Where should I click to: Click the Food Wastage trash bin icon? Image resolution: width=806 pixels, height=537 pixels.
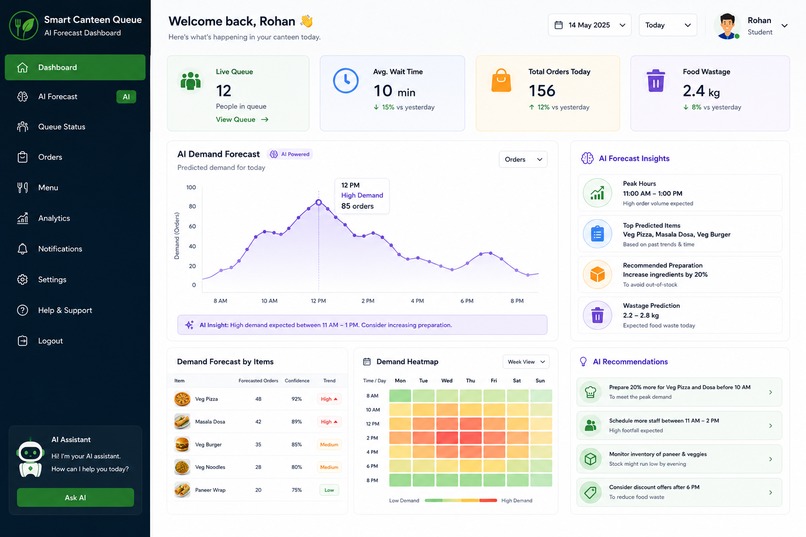[655, 81]
